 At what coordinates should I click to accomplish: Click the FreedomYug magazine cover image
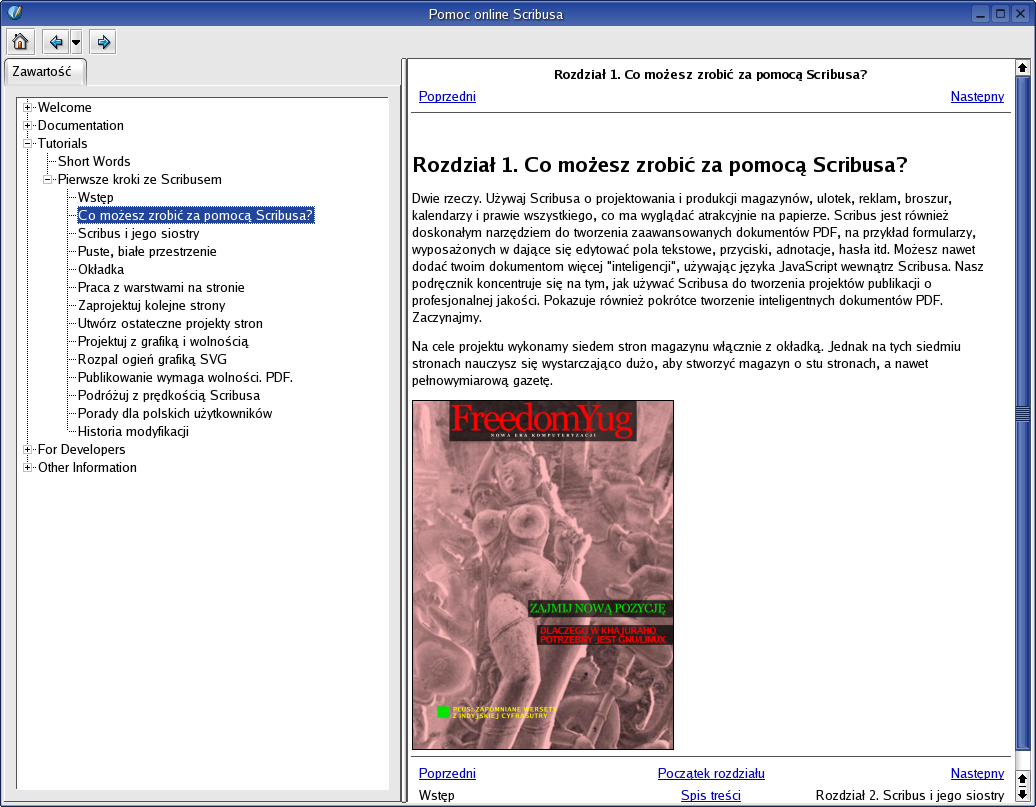[542, 575]
